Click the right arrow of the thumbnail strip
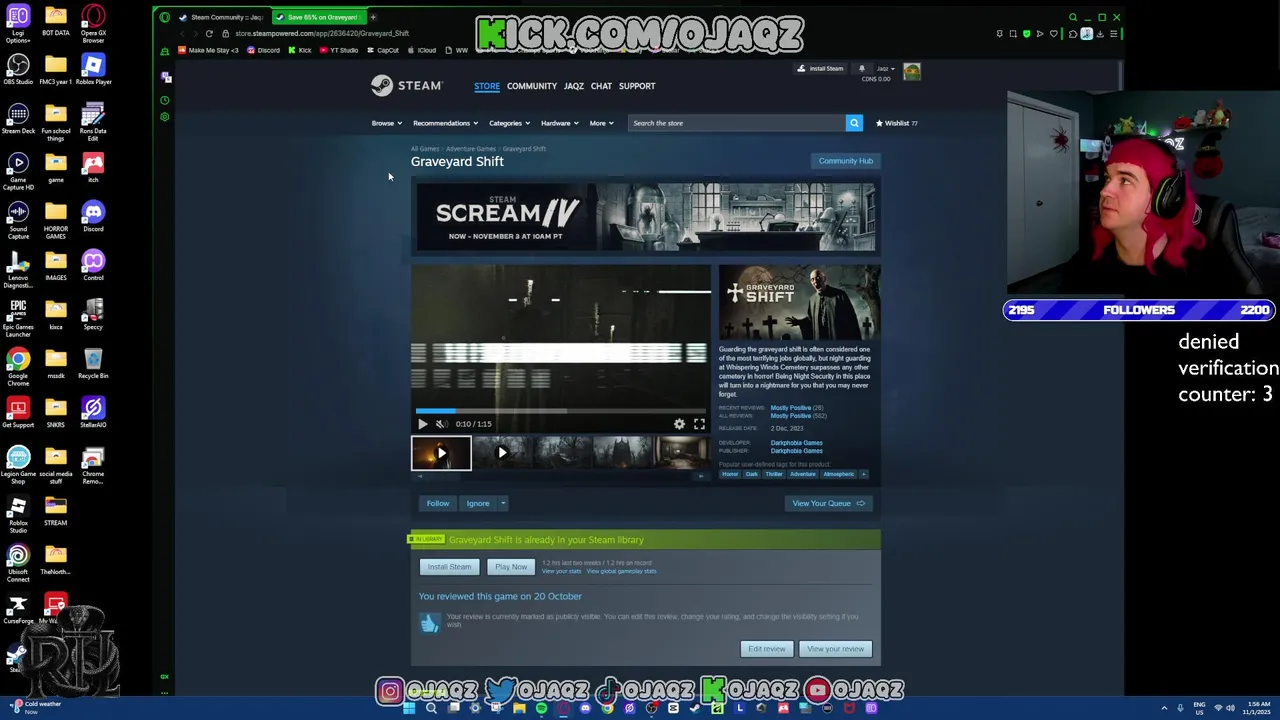Viewport: 1280px width, 720px height. point(701,476)
